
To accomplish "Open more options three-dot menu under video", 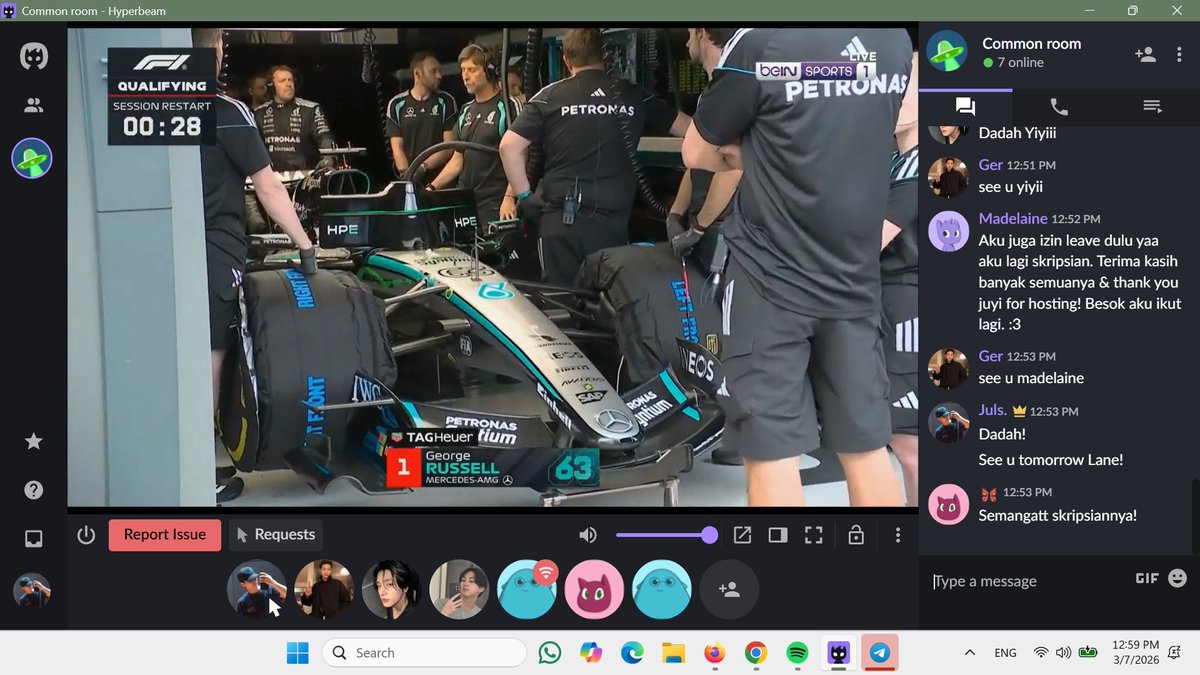I will point(898,535).
